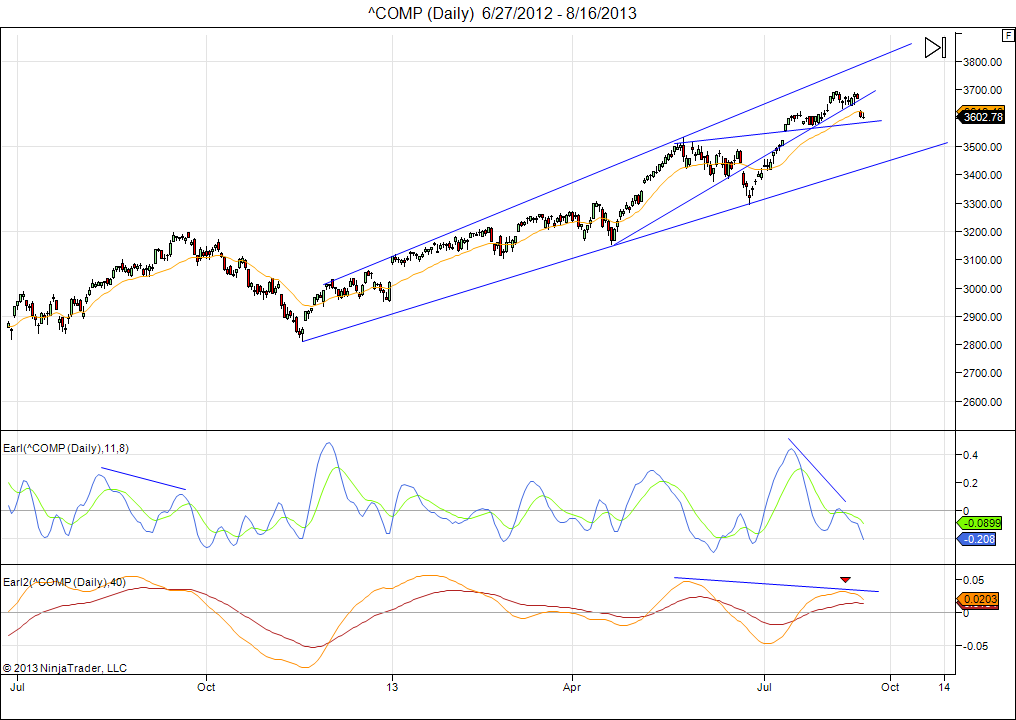Click the orange 0.0203 value marker

coord(981,599)
